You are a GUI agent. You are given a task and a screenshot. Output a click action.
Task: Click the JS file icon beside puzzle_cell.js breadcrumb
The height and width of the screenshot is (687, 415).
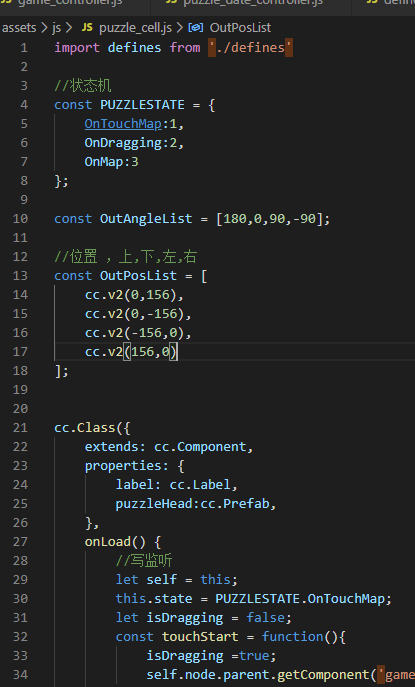click(87, 28)
